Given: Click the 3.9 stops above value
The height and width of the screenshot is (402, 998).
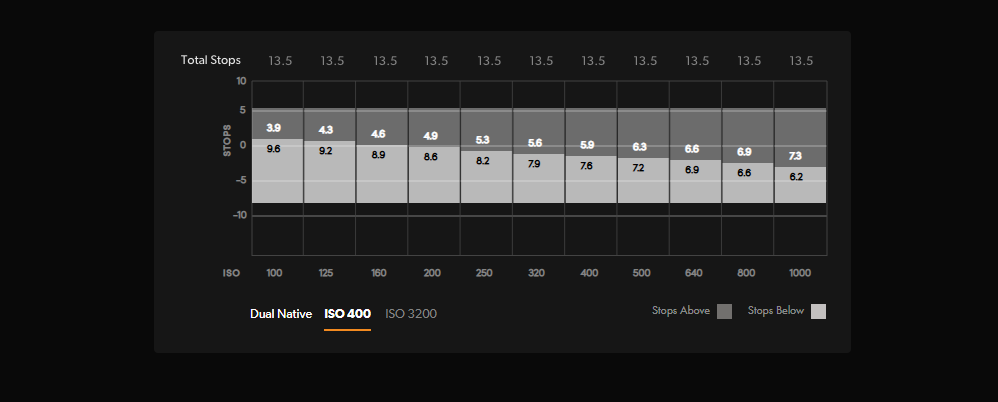Looking at the screenshot, I should click(273, 128).
